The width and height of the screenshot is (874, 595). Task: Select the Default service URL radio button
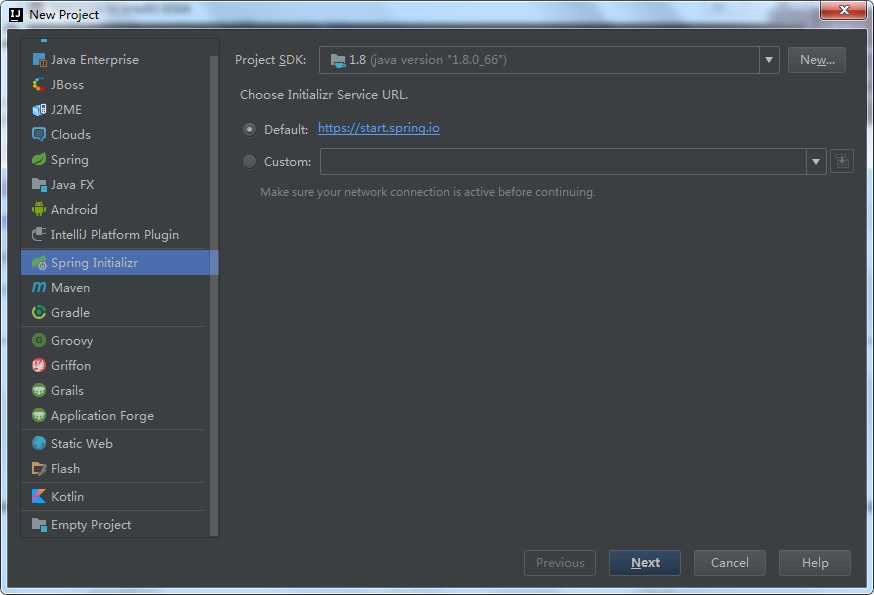[250, 129]
